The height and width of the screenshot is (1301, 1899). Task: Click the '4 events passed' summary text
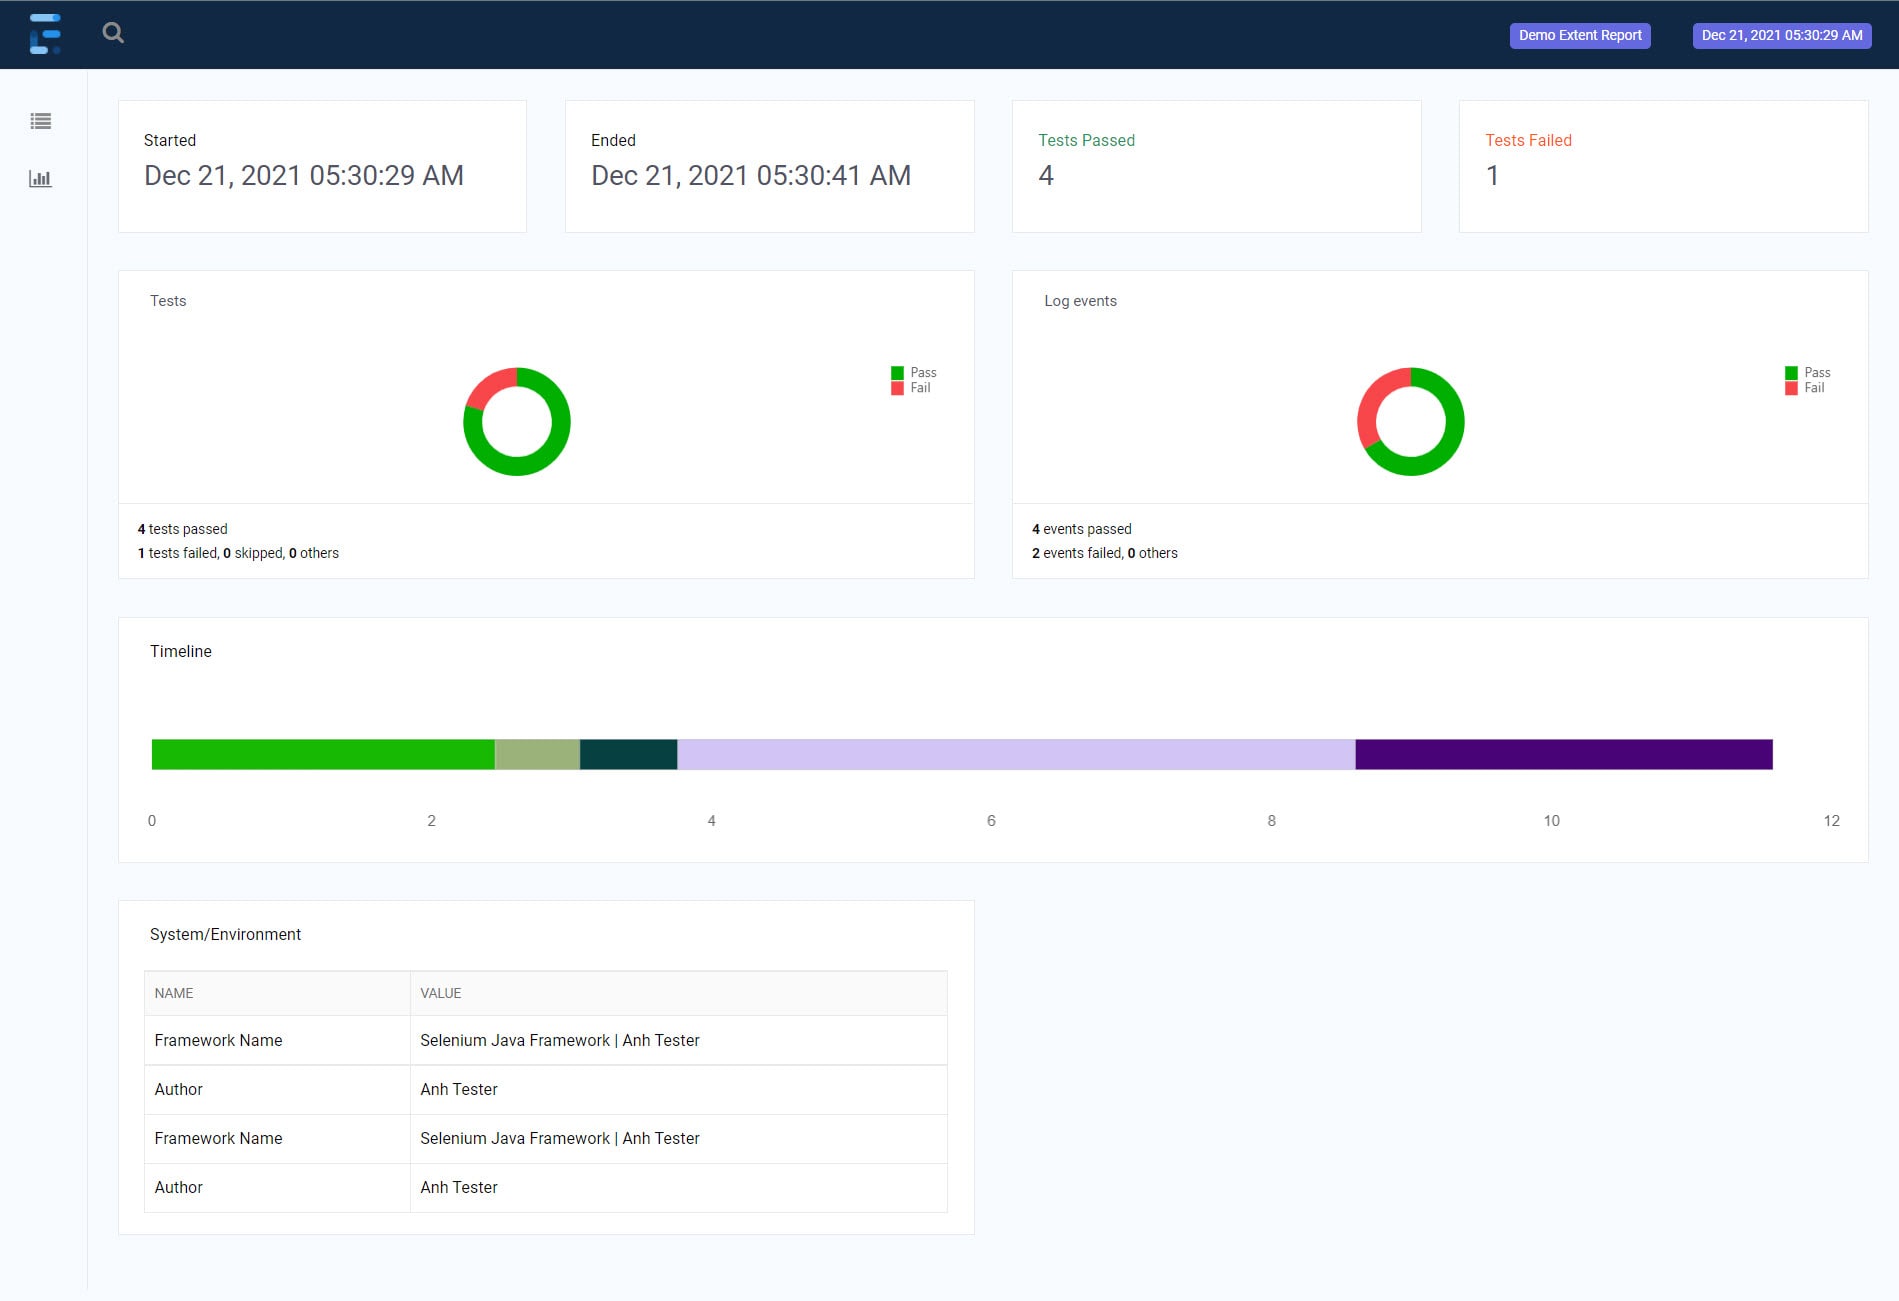pos(1082,529)
